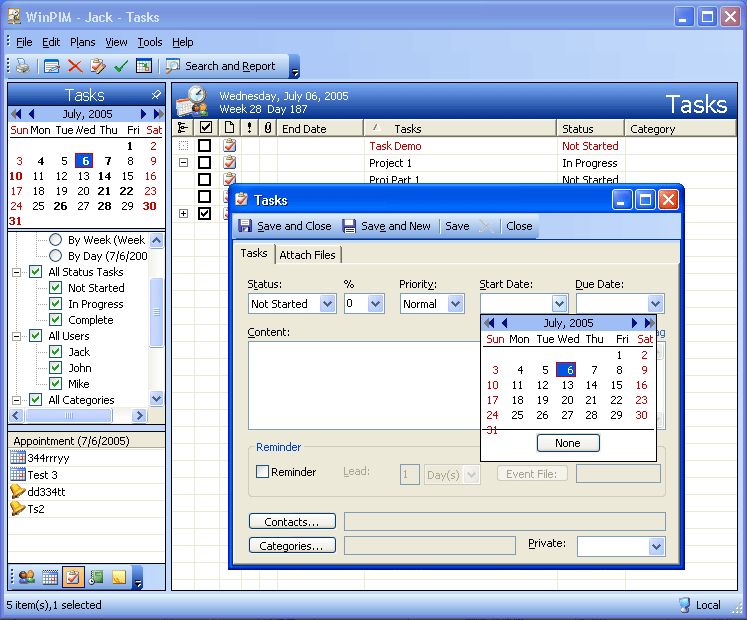Screen dimensions: 747x620
Task: Click the green checkmark toolbar icon
Action: point(120,66)
